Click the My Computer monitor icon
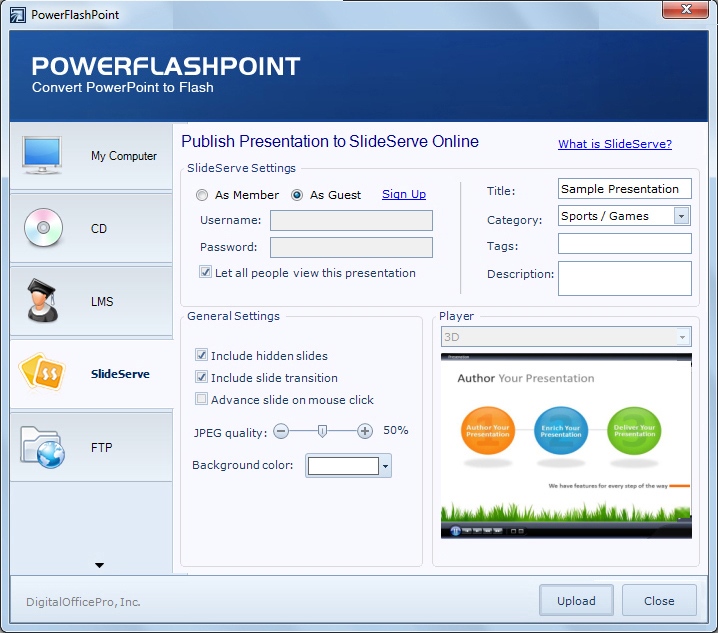718x633 pixels. 43,155
